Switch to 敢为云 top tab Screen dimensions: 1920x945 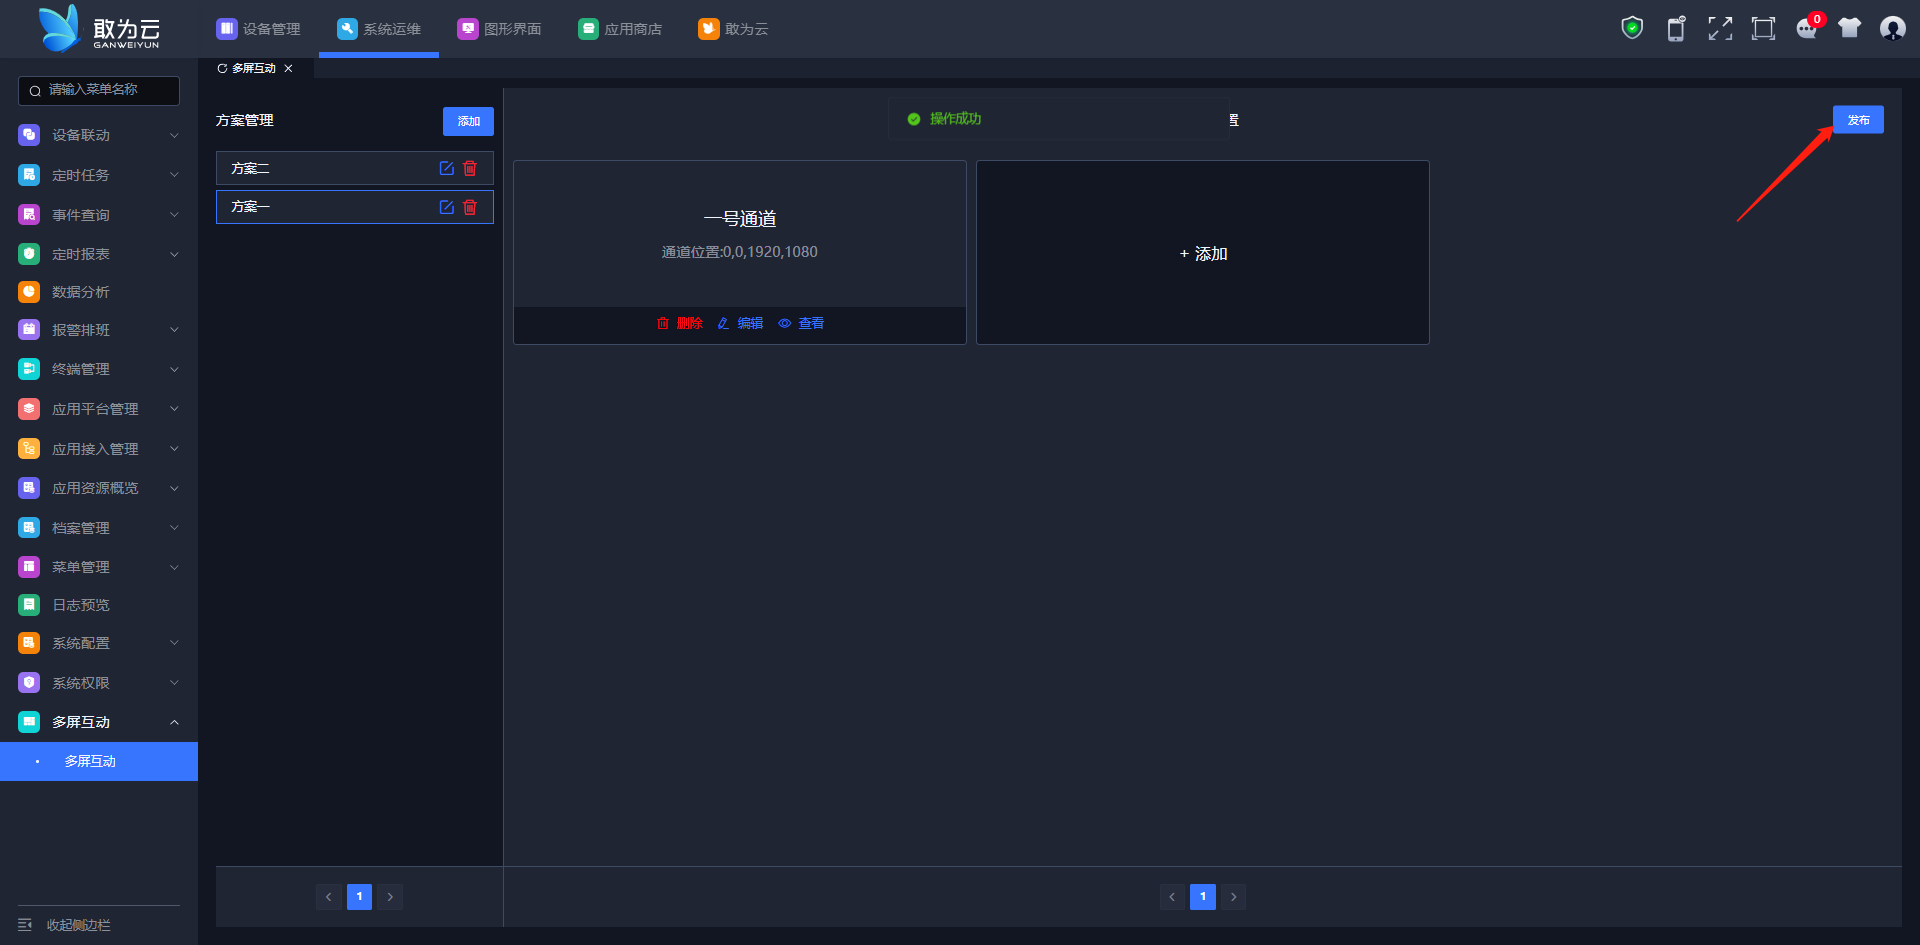click(x=733, y=29)
